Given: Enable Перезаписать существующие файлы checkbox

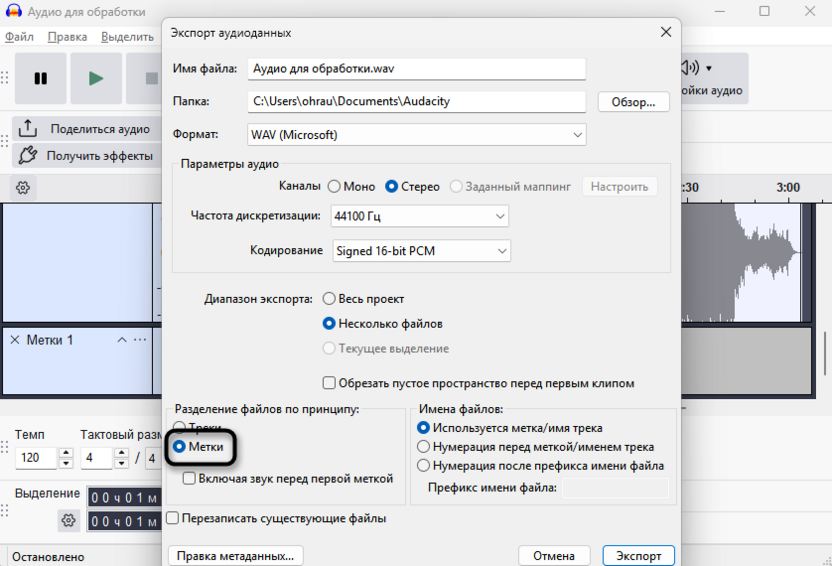Looking at the screenshot, I should (x=172, y=518).
